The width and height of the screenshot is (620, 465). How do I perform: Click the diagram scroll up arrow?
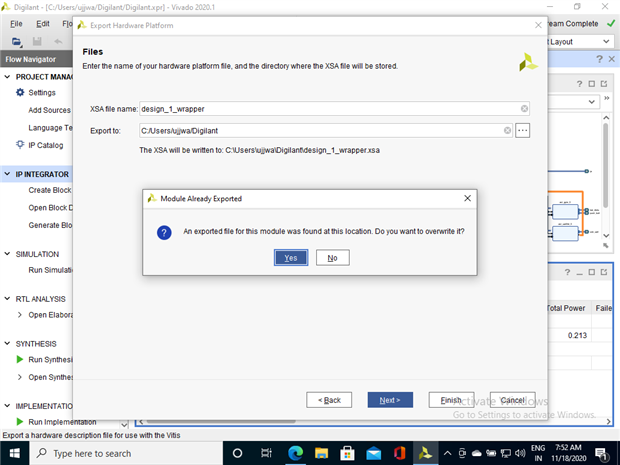pyautogui.click(x=606, y=117)
